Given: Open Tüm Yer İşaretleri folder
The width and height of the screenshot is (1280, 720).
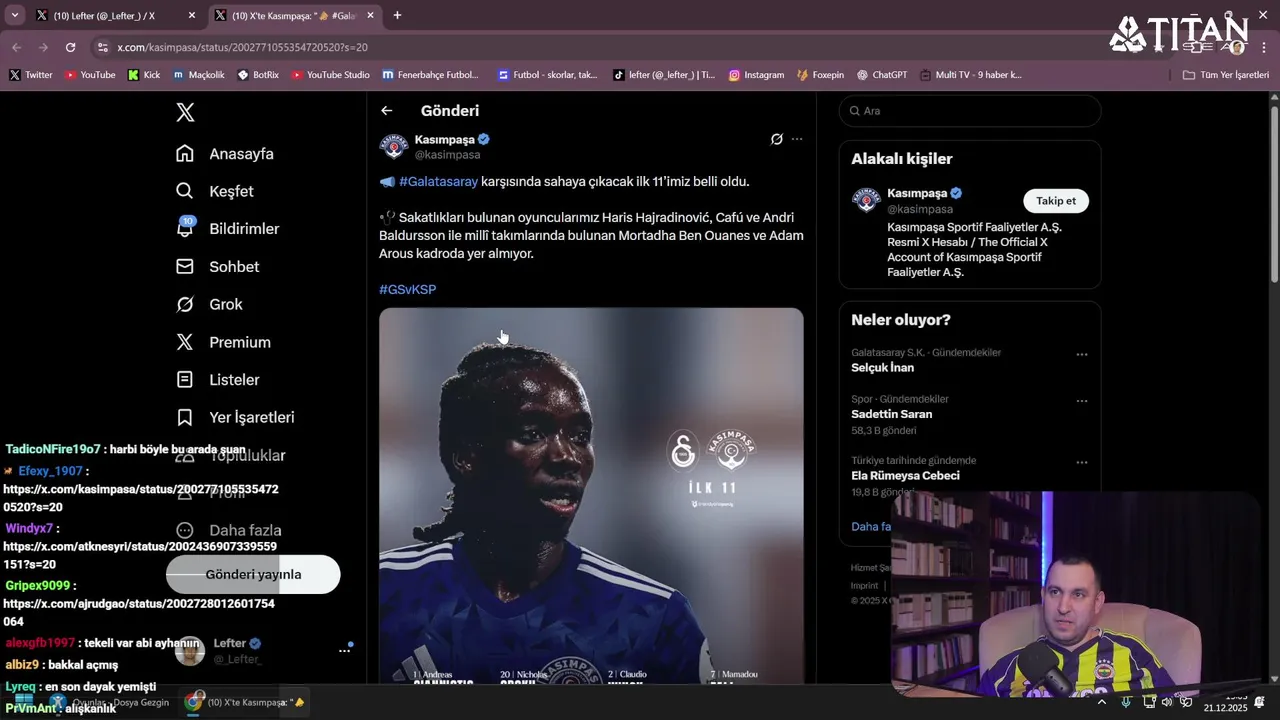Looking at the screenshot, I should click(1226, 75).
